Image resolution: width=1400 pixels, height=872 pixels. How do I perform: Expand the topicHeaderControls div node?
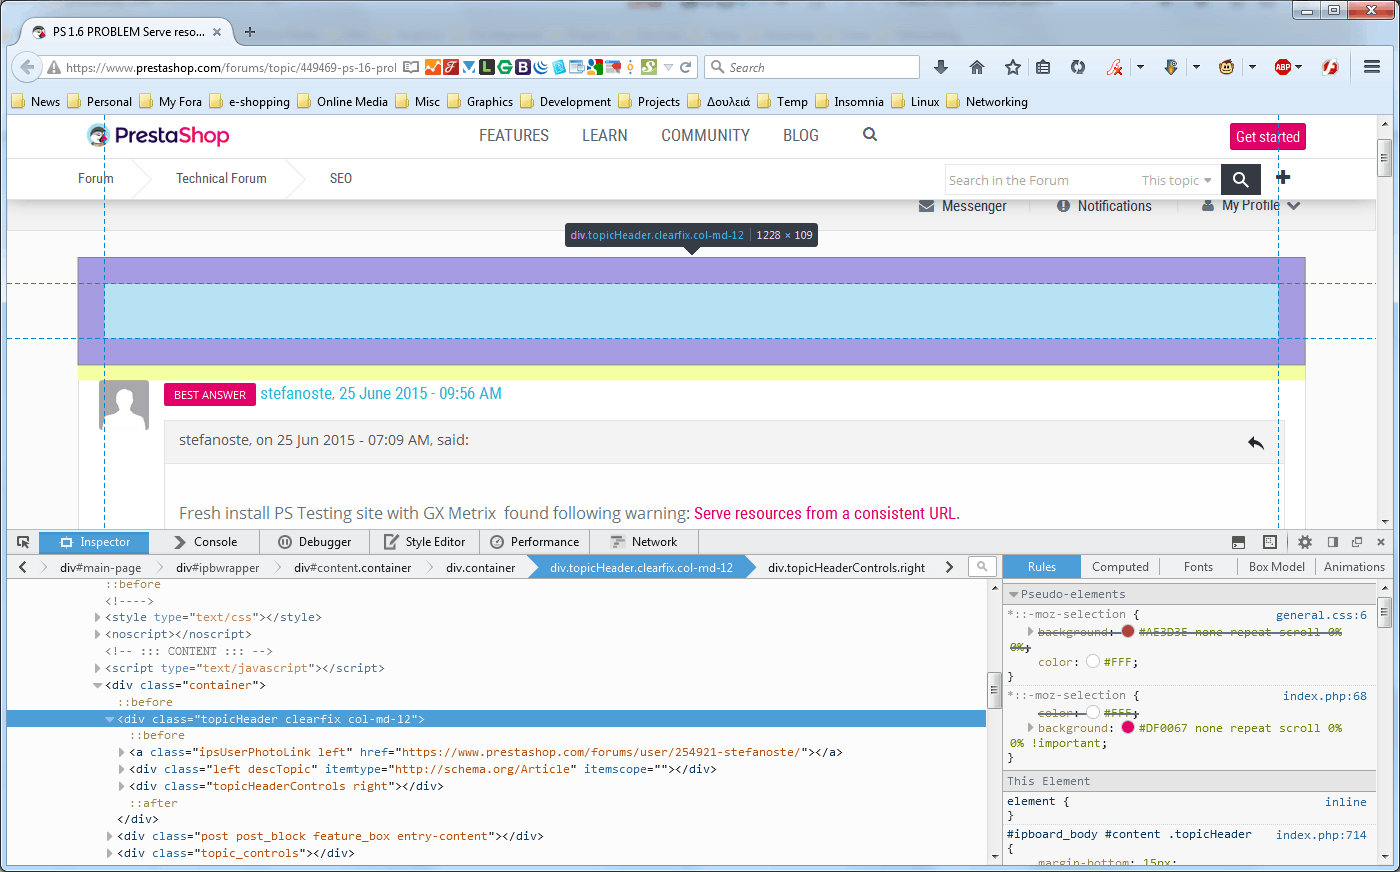coord(122,786)
